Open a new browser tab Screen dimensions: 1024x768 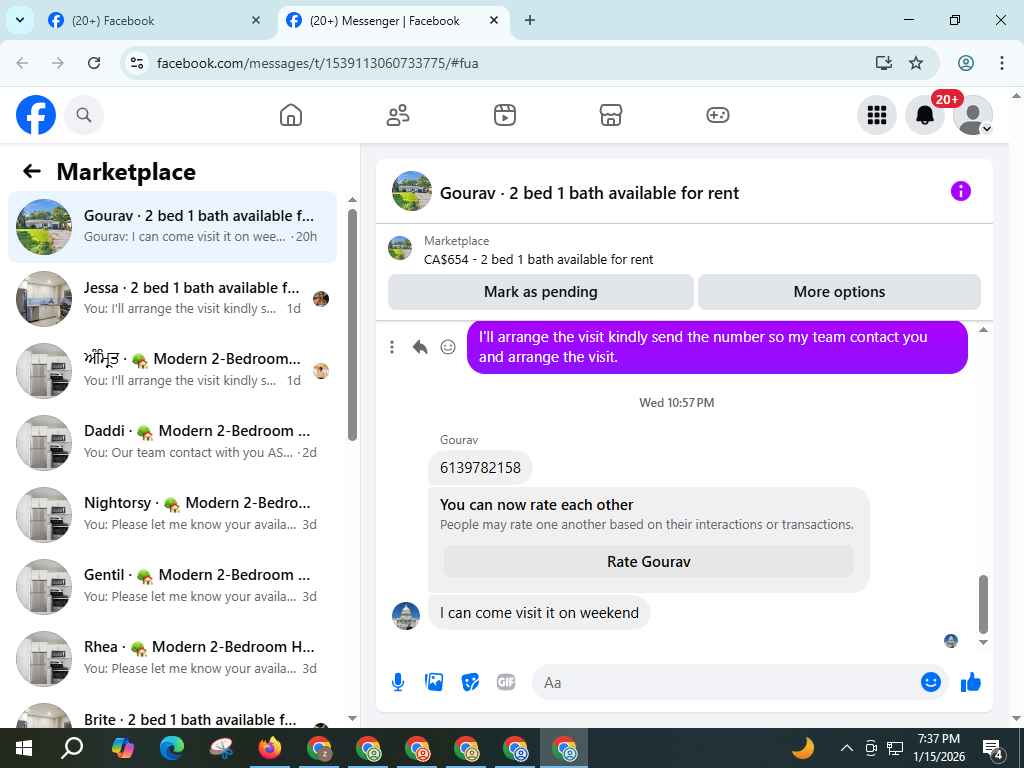530,20
